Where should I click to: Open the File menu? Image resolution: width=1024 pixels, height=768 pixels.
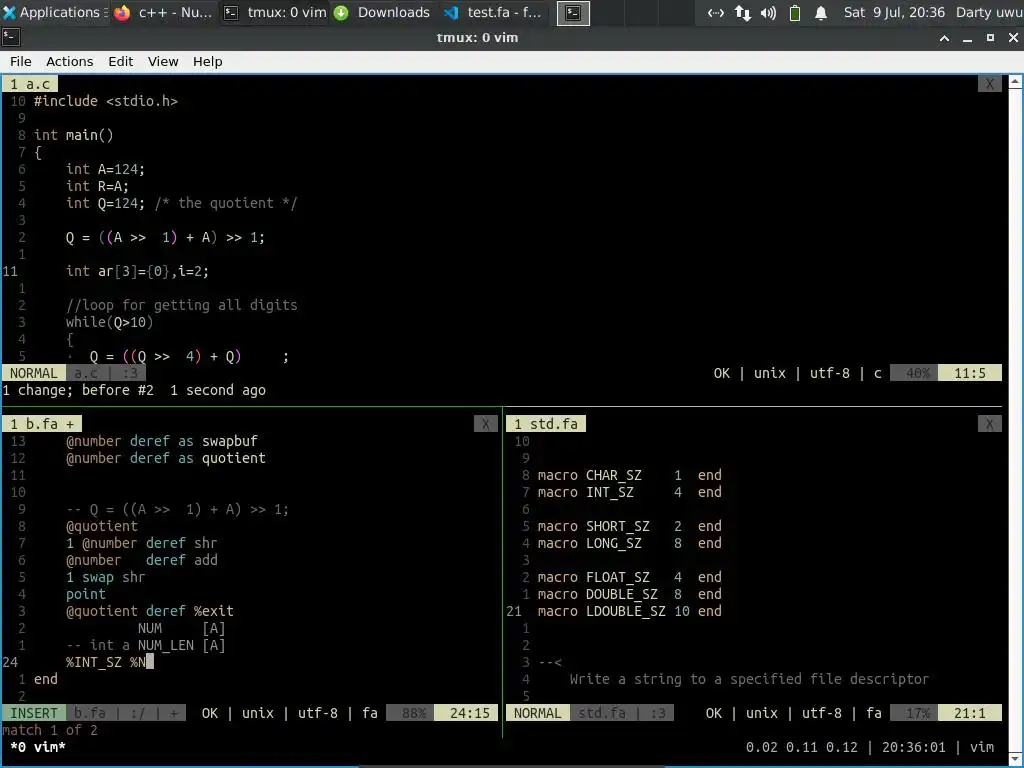(20, 61)
